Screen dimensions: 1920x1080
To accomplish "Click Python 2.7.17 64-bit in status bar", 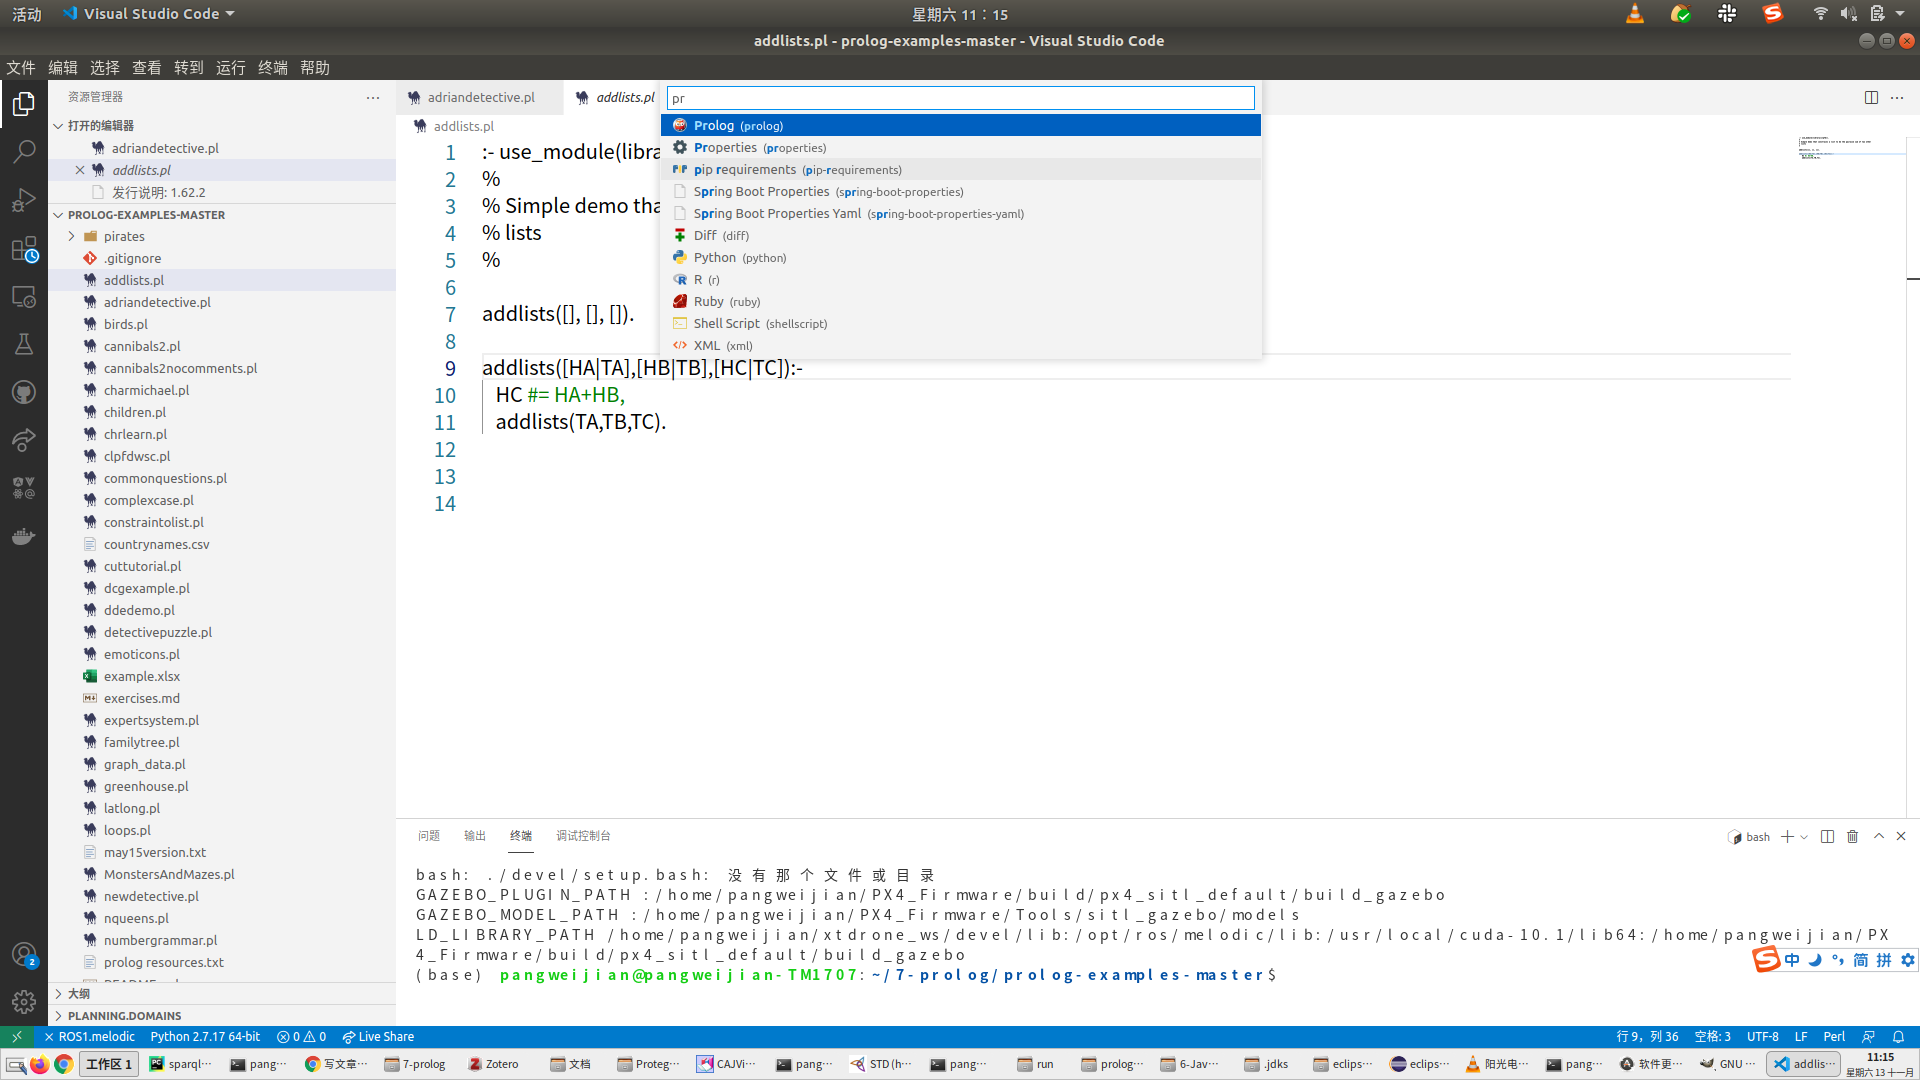I will [x=205, y=1036].
